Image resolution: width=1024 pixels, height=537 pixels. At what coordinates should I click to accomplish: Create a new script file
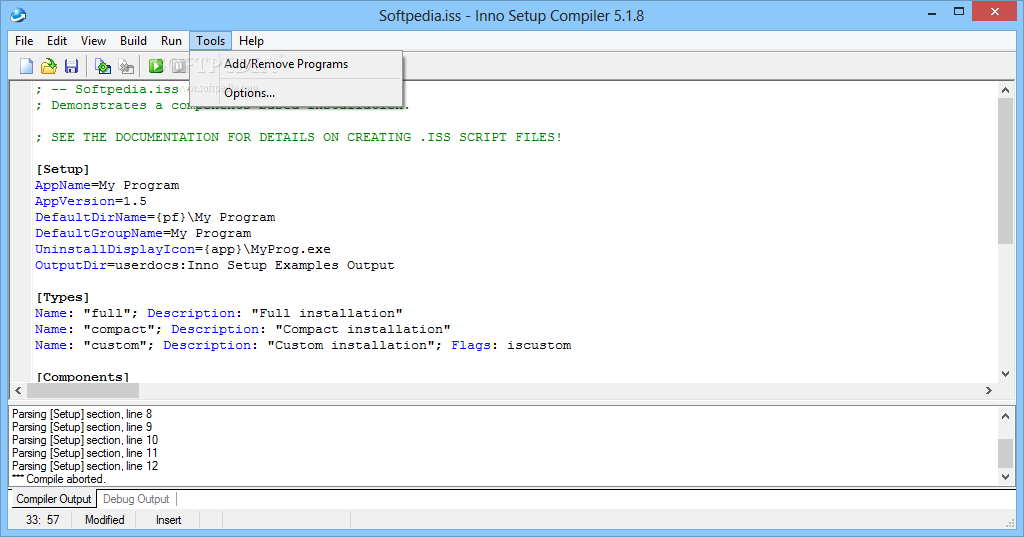coord(26,66)
